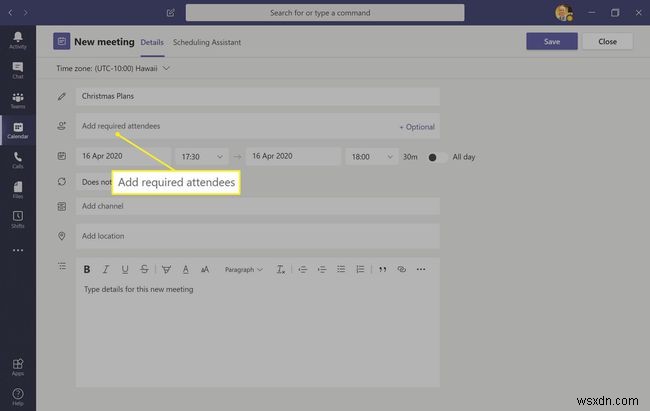
Task: Switch to the Details tab
Action: 152,42
